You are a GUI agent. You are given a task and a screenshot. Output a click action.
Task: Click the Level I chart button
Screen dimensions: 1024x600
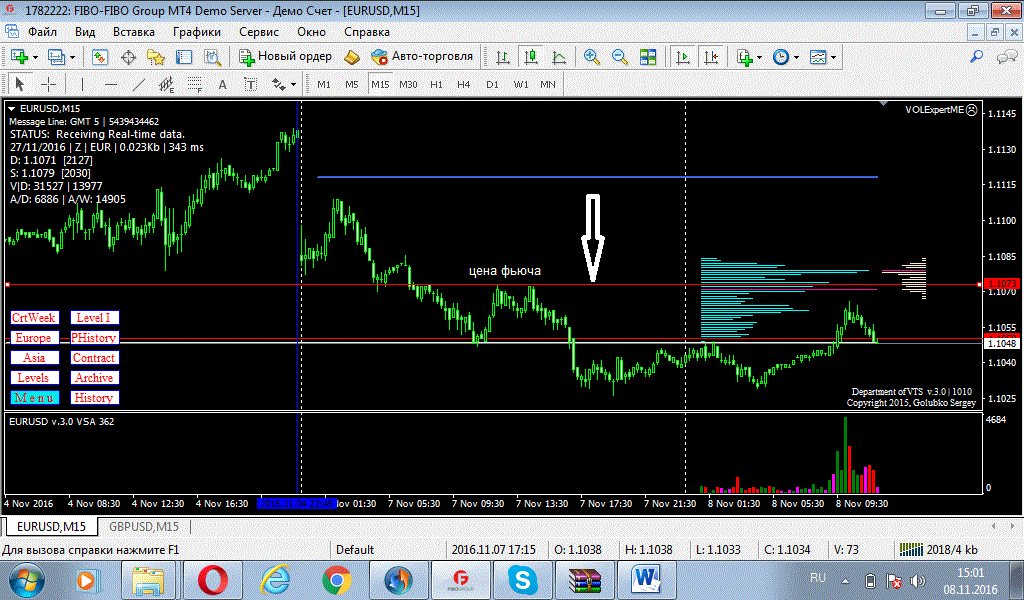pos(94,318)
